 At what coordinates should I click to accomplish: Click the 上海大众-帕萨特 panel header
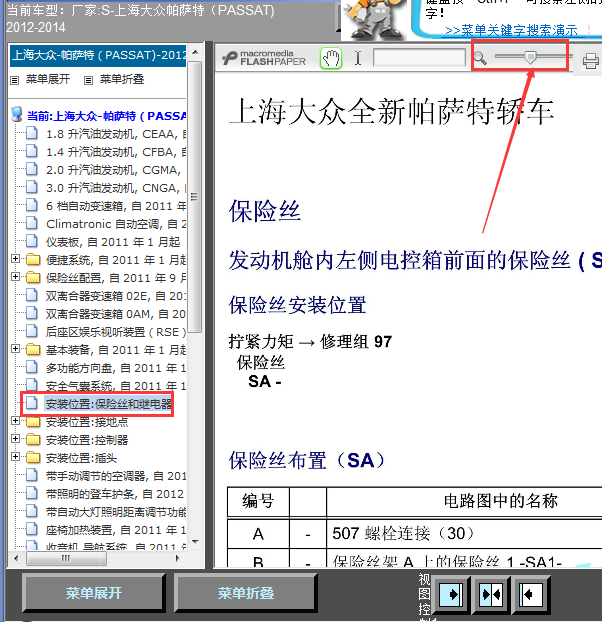(x=98, y=55)
